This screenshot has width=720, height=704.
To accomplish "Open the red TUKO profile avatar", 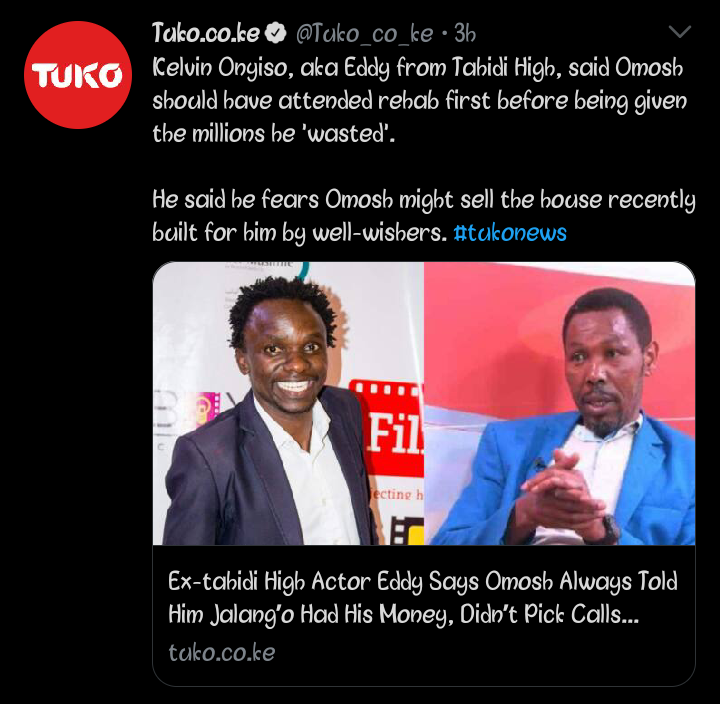I will tap(78, 75).
